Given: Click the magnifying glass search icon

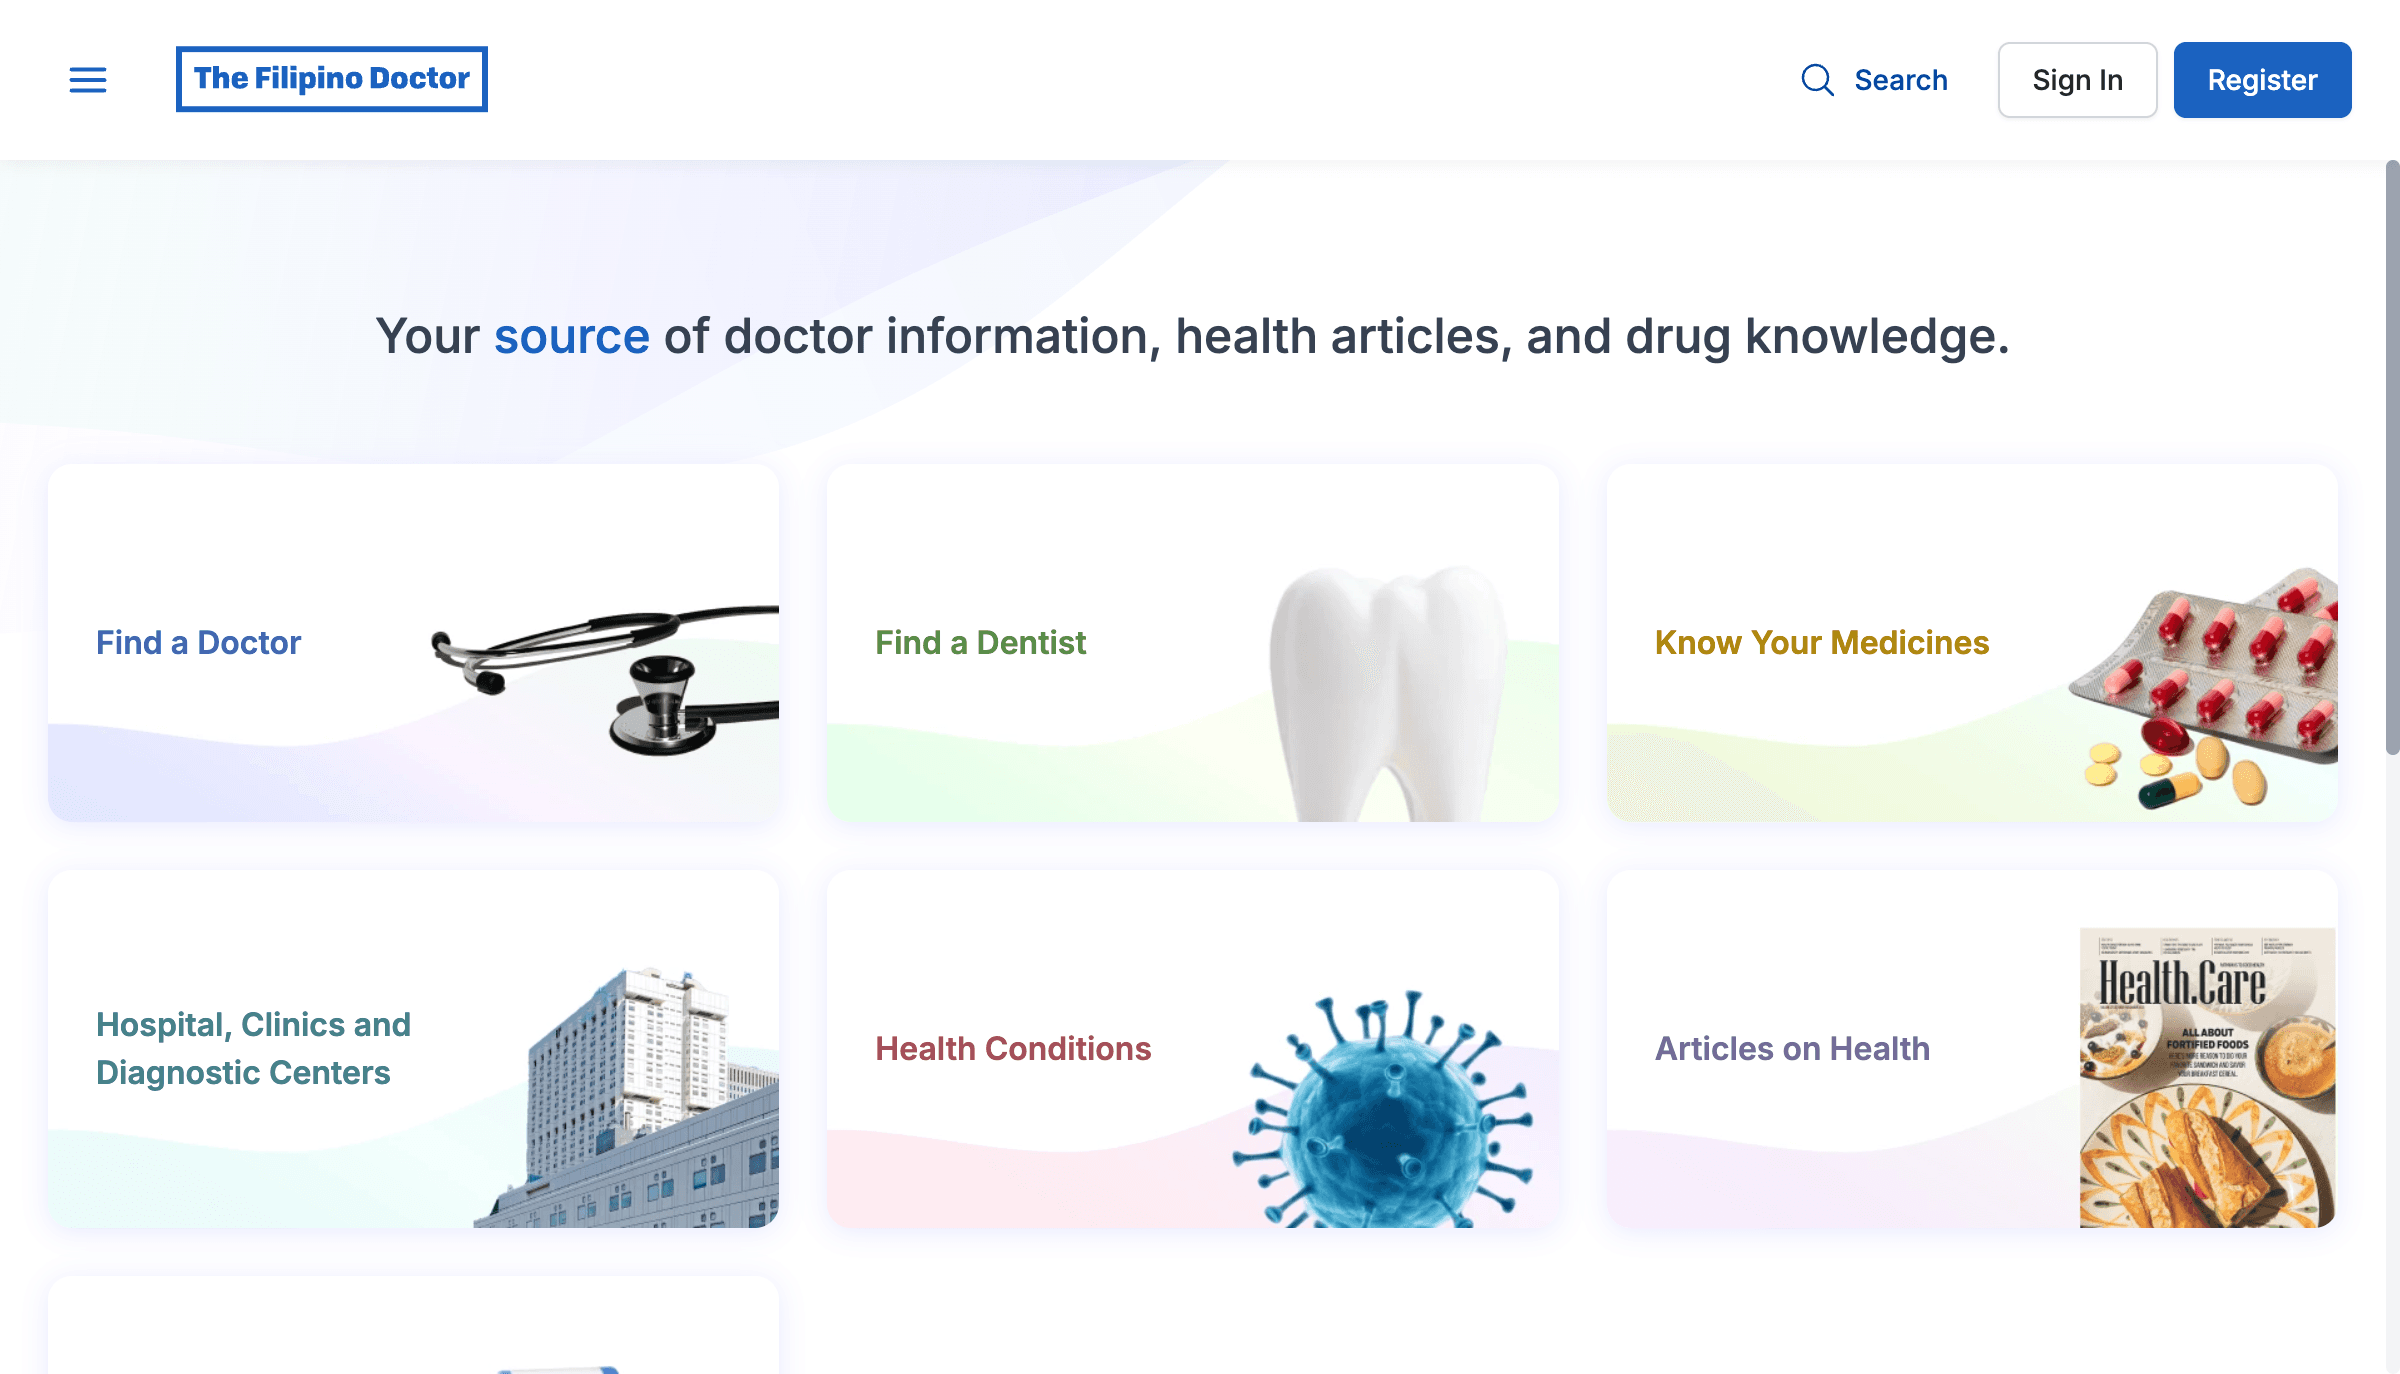Looking at the screenshot, I should pos(1817,80).
